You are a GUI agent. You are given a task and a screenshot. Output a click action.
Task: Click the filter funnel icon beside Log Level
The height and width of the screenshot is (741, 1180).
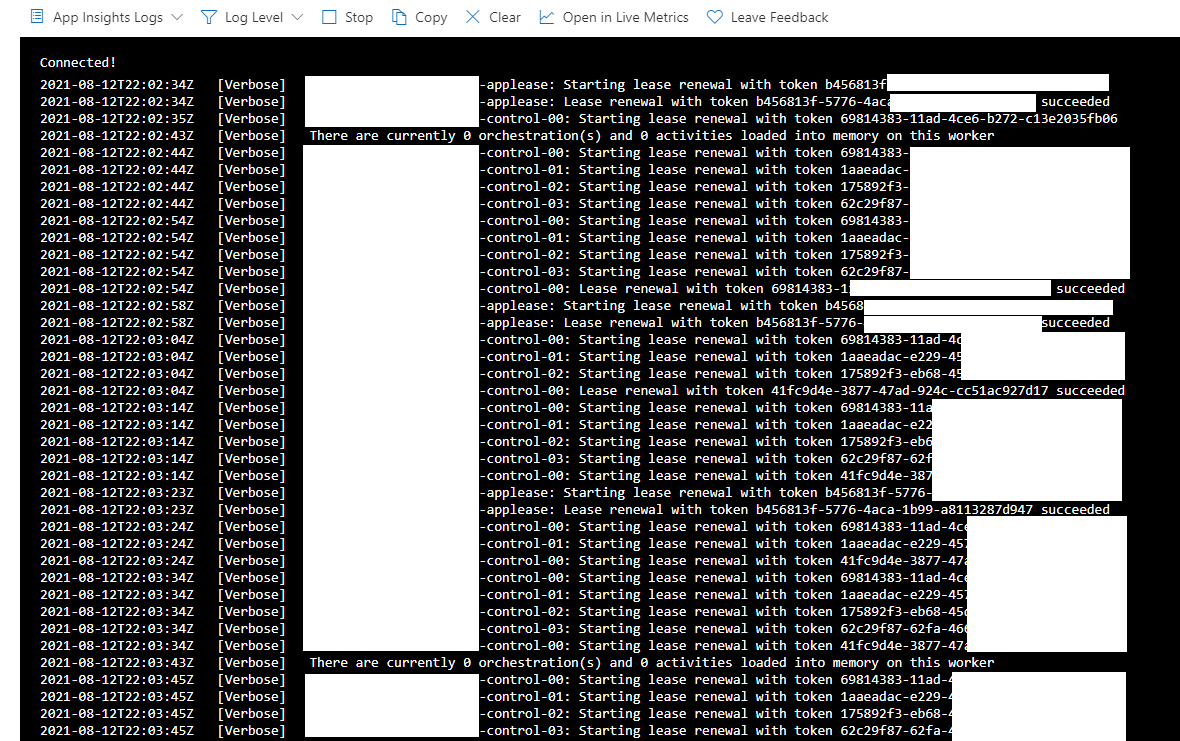click(x=207, y=17)
